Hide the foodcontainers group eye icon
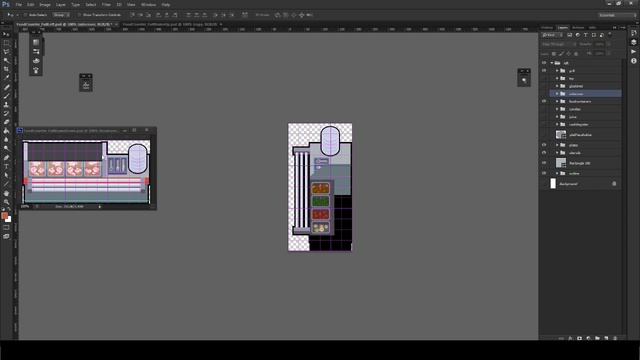Image resolution: width=640 pixels, height=360 pixels. click(x=544, y=101)
